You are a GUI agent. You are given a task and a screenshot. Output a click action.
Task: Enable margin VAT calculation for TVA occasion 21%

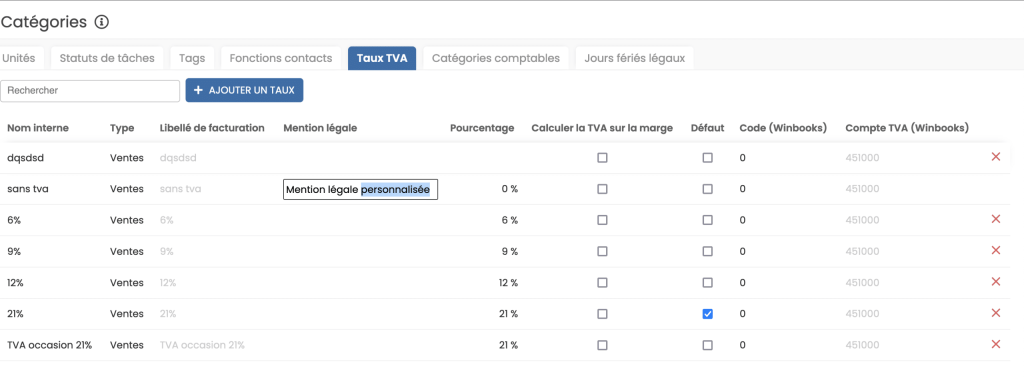(602, 345)
